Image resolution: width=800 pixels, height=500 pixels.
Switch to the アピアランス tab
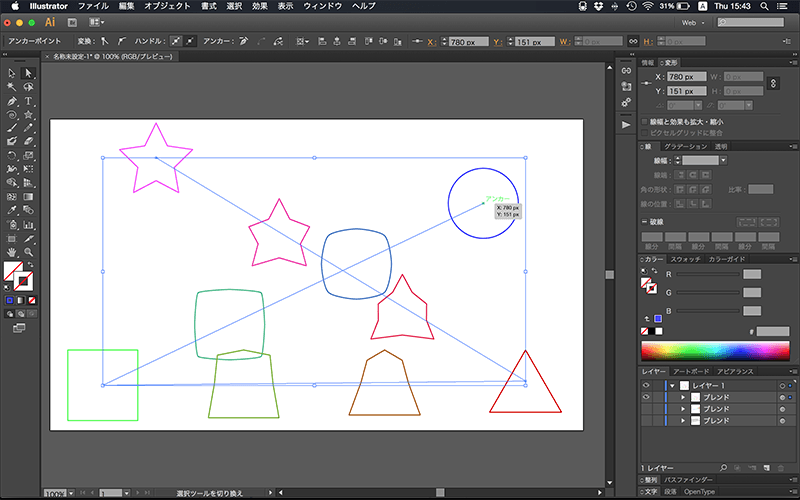[x=735, y=371]
